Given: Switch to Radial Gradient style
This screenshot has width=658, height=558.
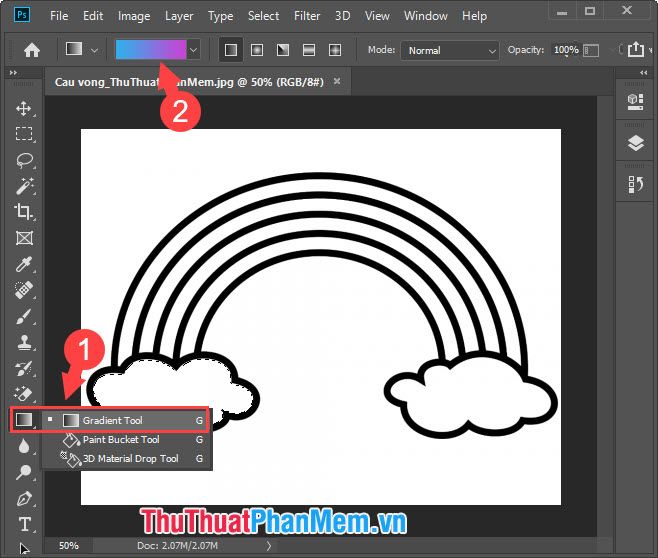Looking at the screenshot, I should (x=257, y=50).
